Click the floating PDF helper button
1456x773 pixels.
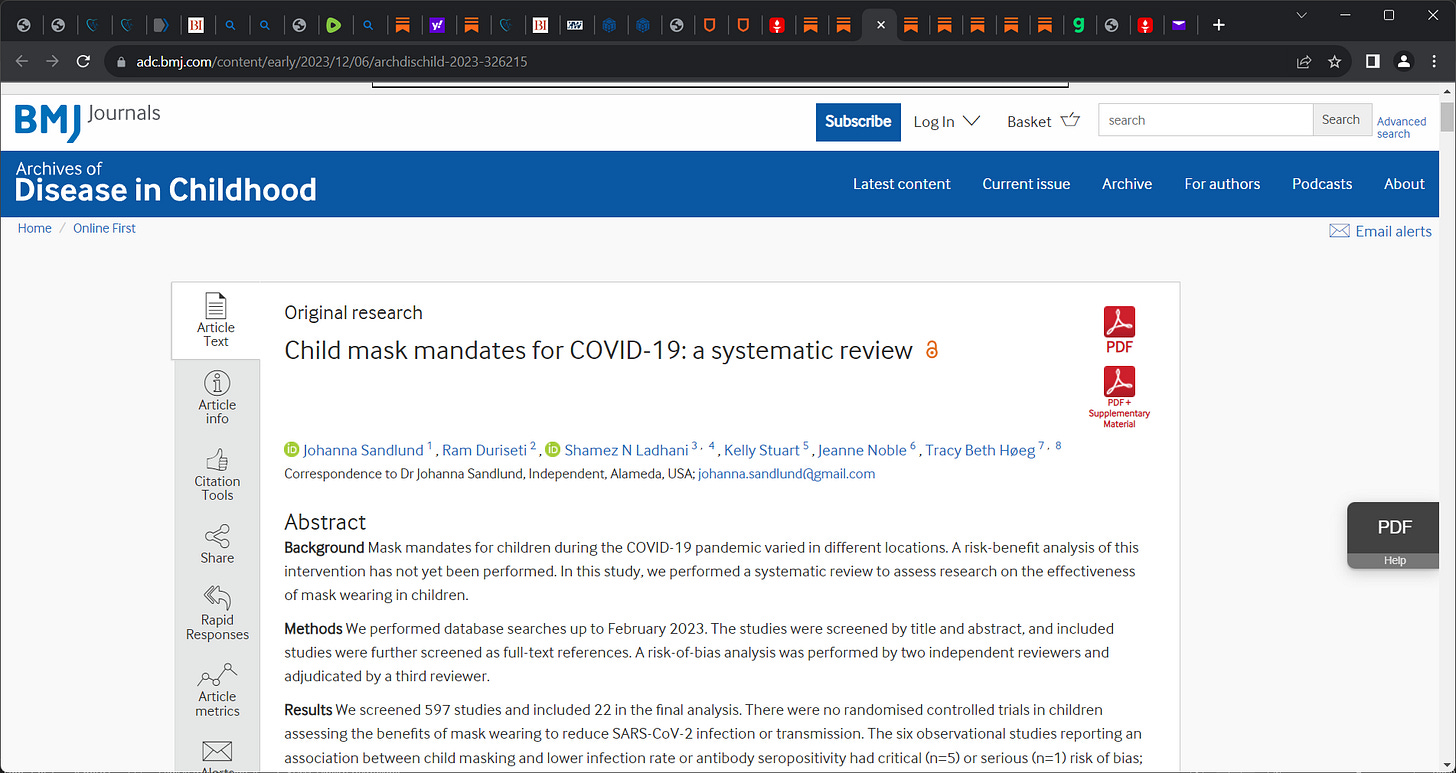[1395, 527]
